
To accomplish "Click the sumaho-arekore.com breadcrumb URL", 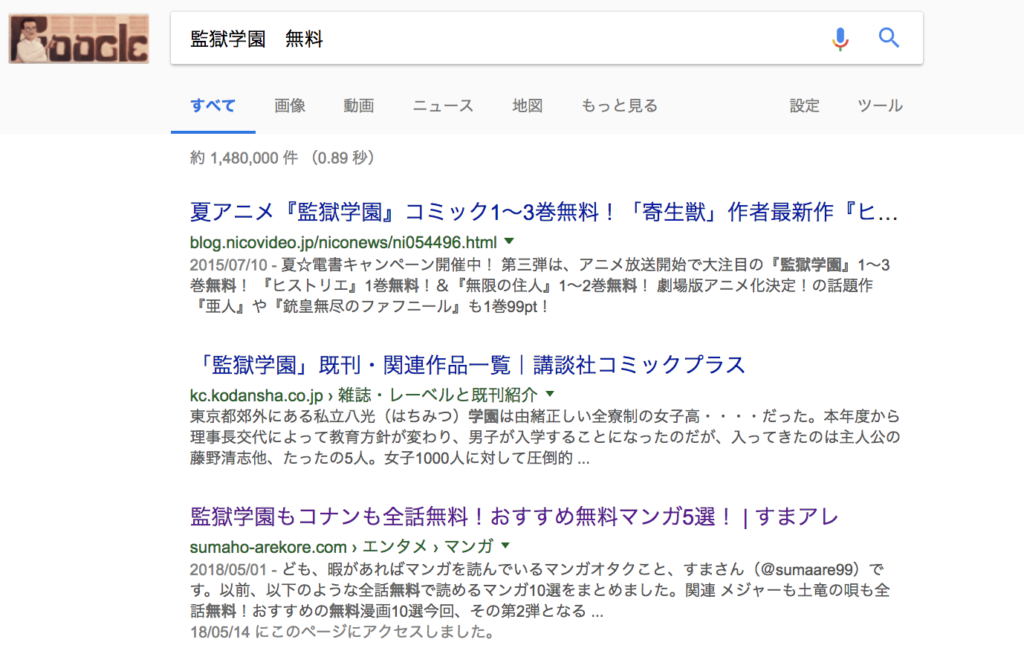I will click(341, 547).
